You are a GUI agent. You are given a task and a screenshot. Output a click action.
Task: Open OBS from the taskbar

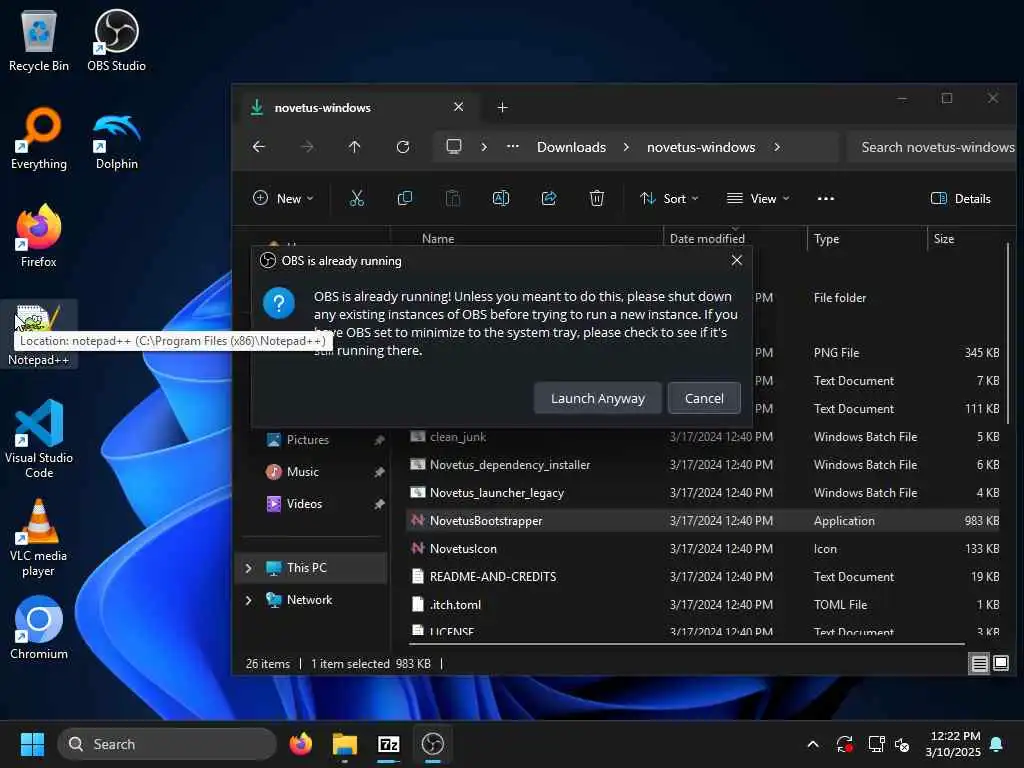[433, 744]
